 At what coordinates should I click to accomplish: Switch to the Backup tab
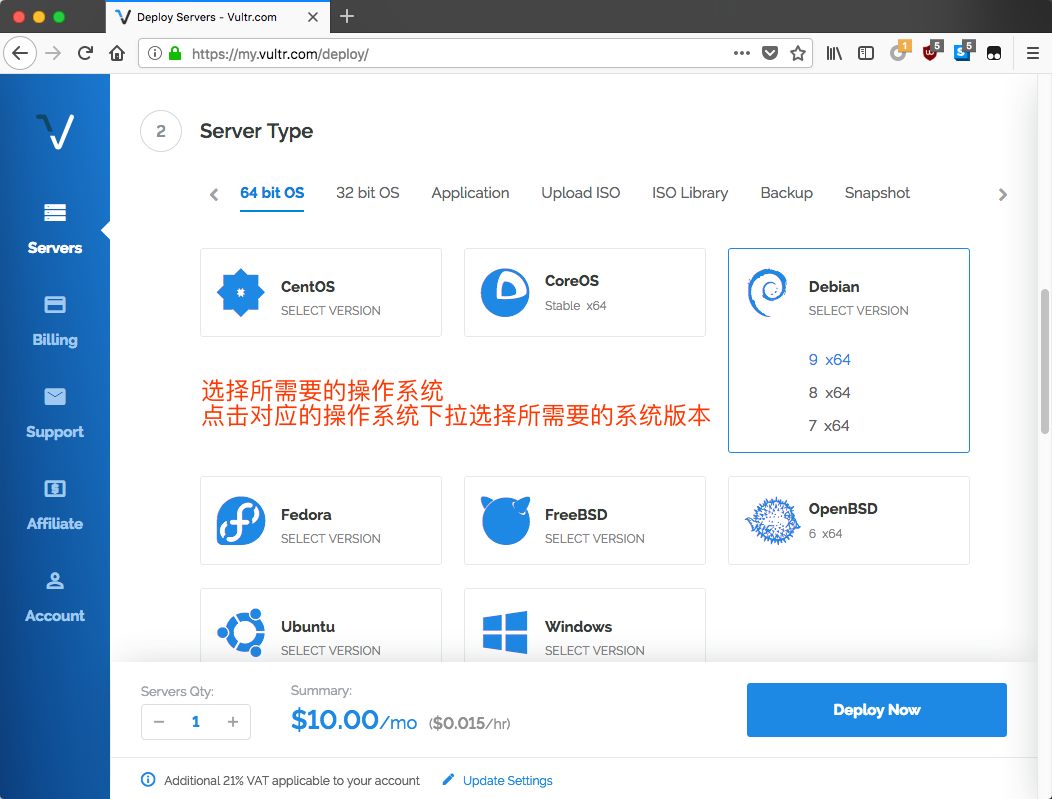pyautogui.click(x=786, y=193)
